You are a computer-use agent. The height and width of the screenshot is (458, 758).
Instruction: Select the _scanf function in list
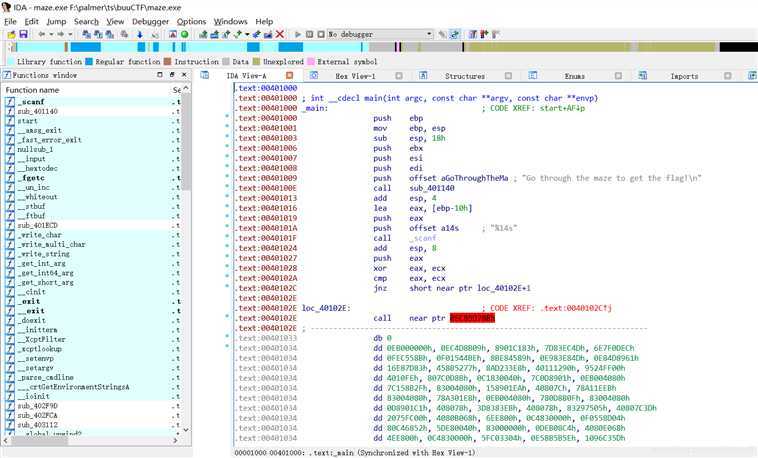tap(92, 102)
